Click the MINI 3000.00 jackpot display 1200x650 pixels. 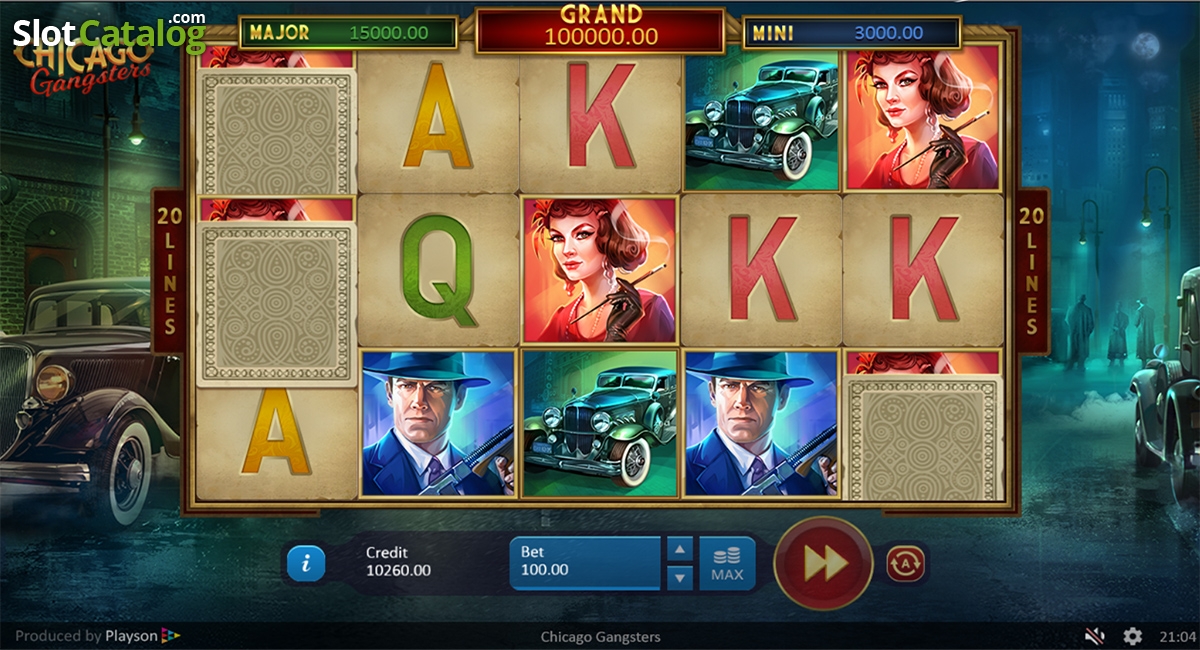pos(851,32)
